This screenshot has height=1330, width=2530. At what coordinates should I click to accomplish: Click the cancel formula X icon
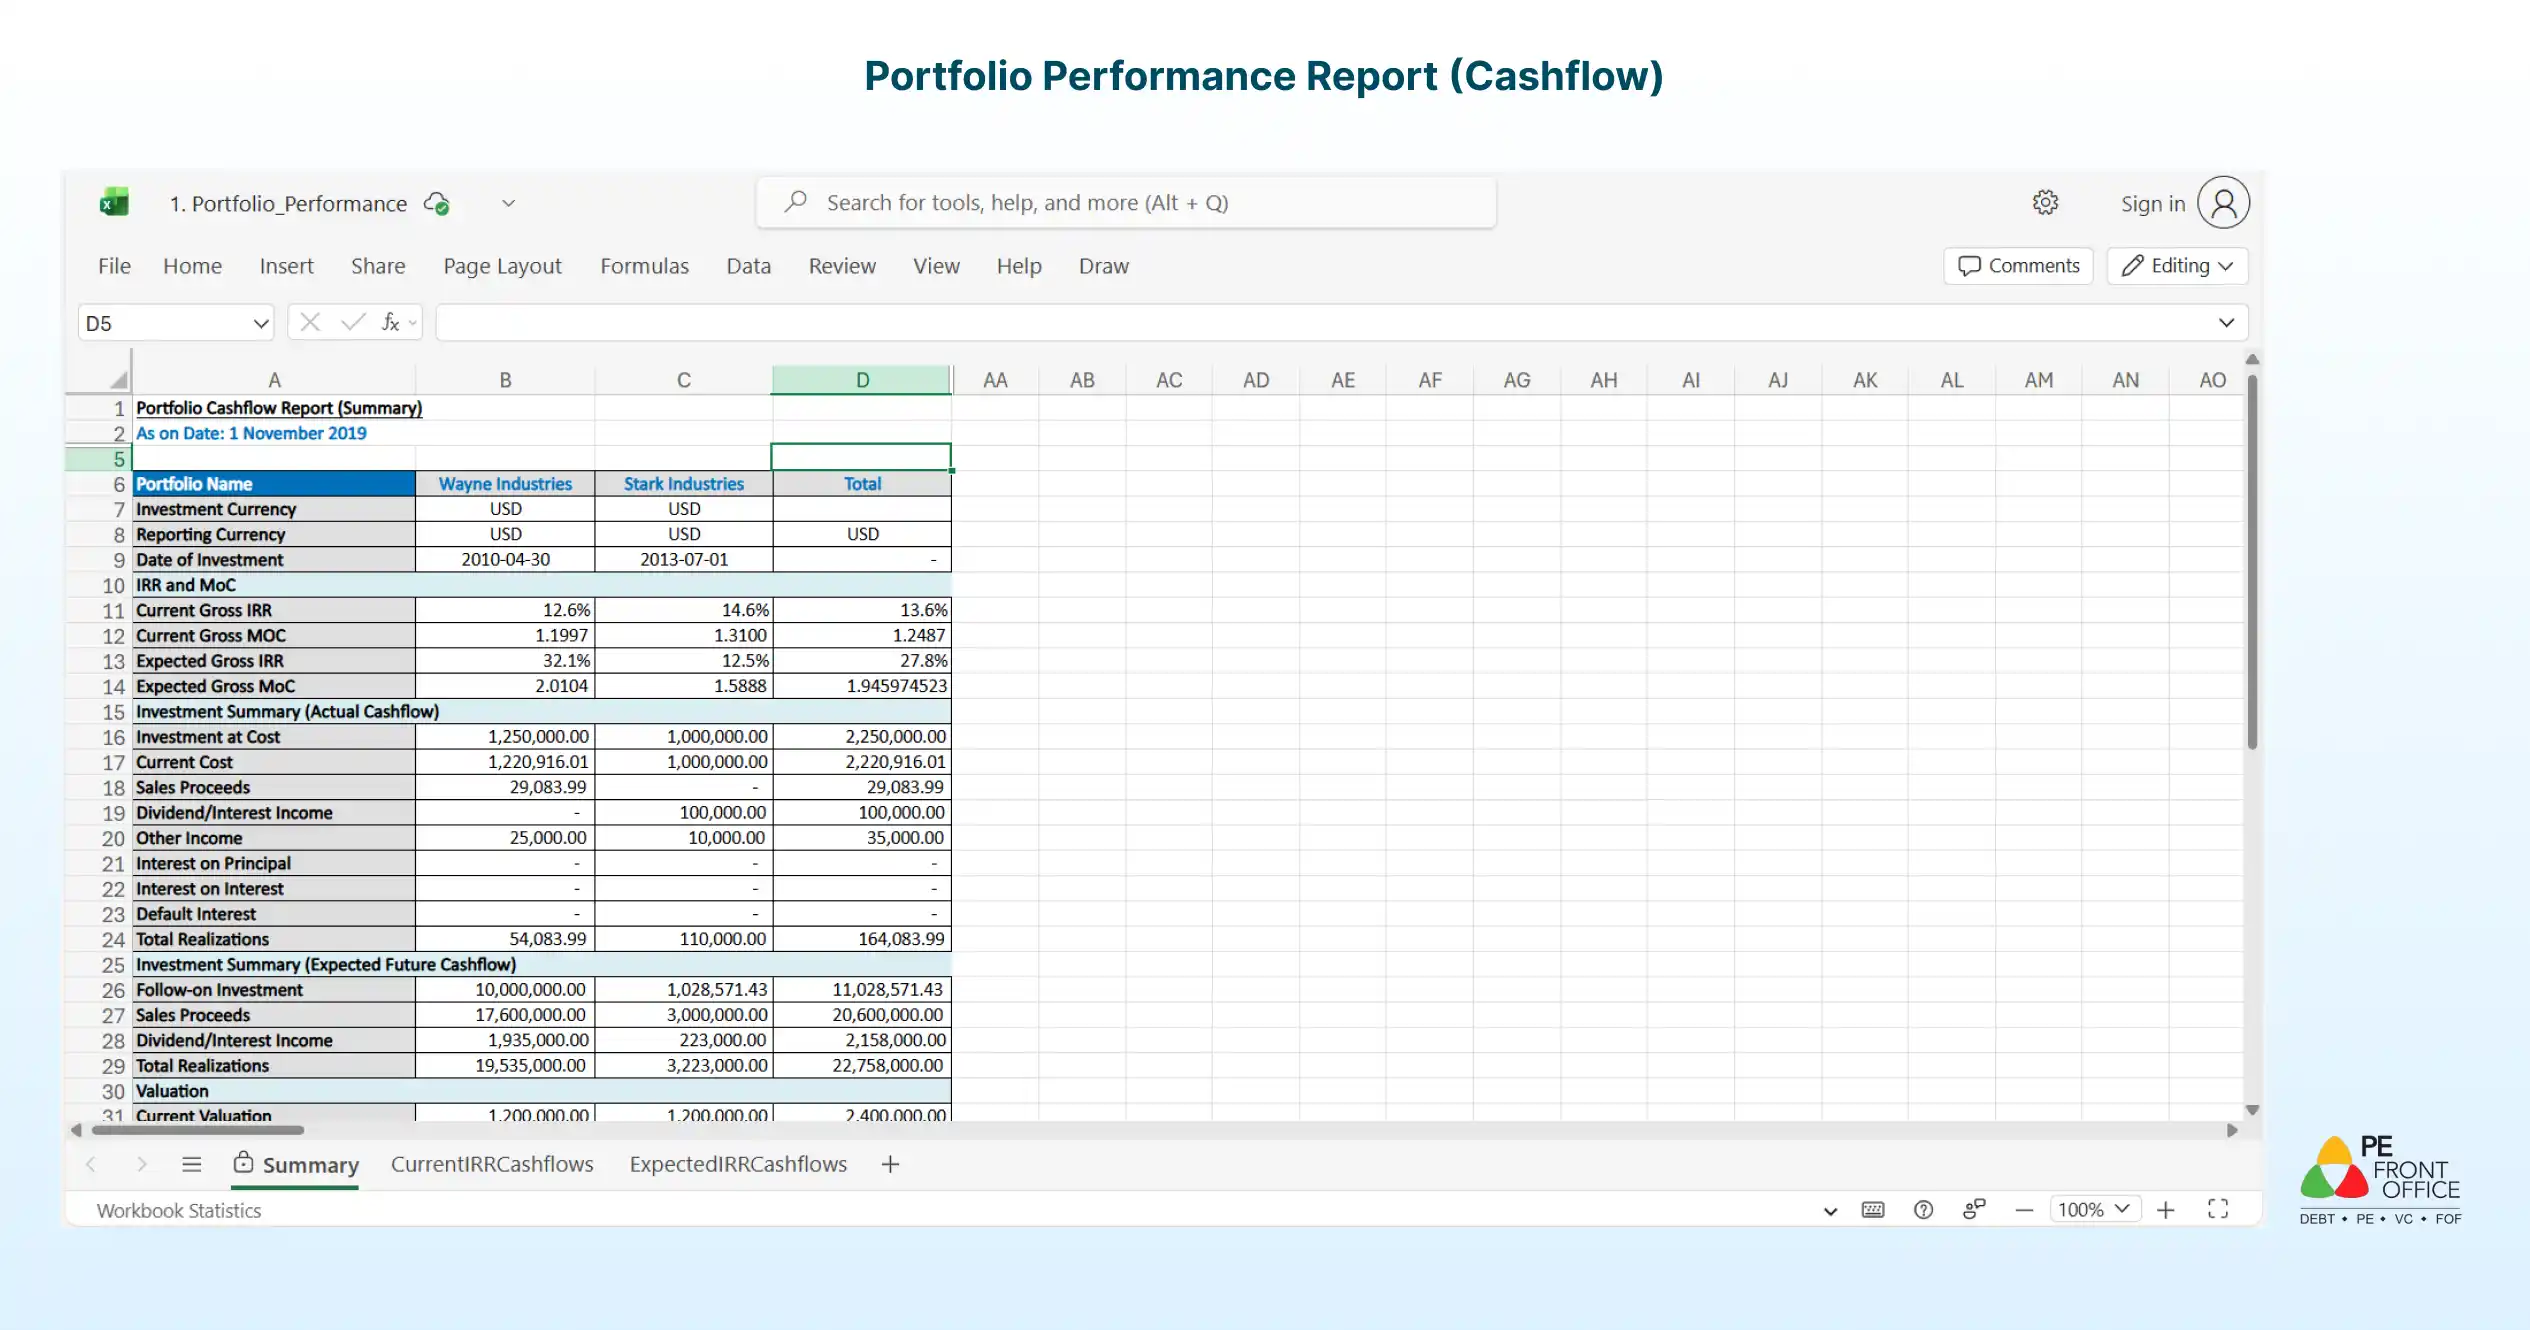(310, 322)
